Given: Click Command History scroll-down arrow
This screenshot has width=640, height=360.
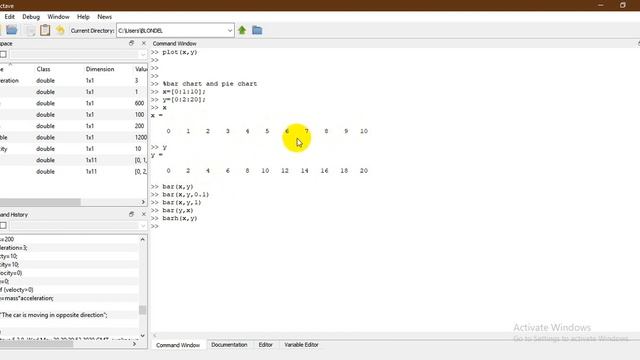Looking at the screenshot, I should point(142,336).
